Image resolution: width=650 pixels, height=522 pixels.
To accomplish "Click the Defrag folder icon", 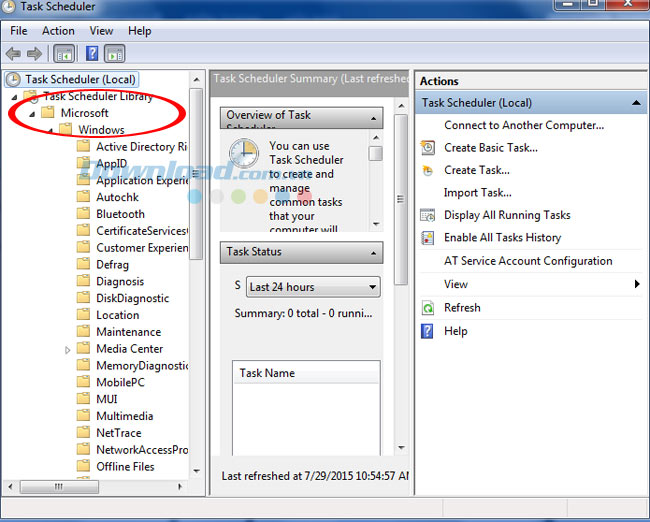I will click(83, 264).
